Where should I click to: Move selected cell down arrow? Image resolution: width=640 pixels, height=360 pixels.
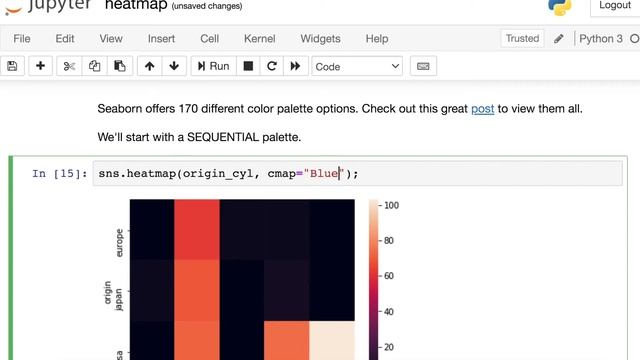point(174,66)
